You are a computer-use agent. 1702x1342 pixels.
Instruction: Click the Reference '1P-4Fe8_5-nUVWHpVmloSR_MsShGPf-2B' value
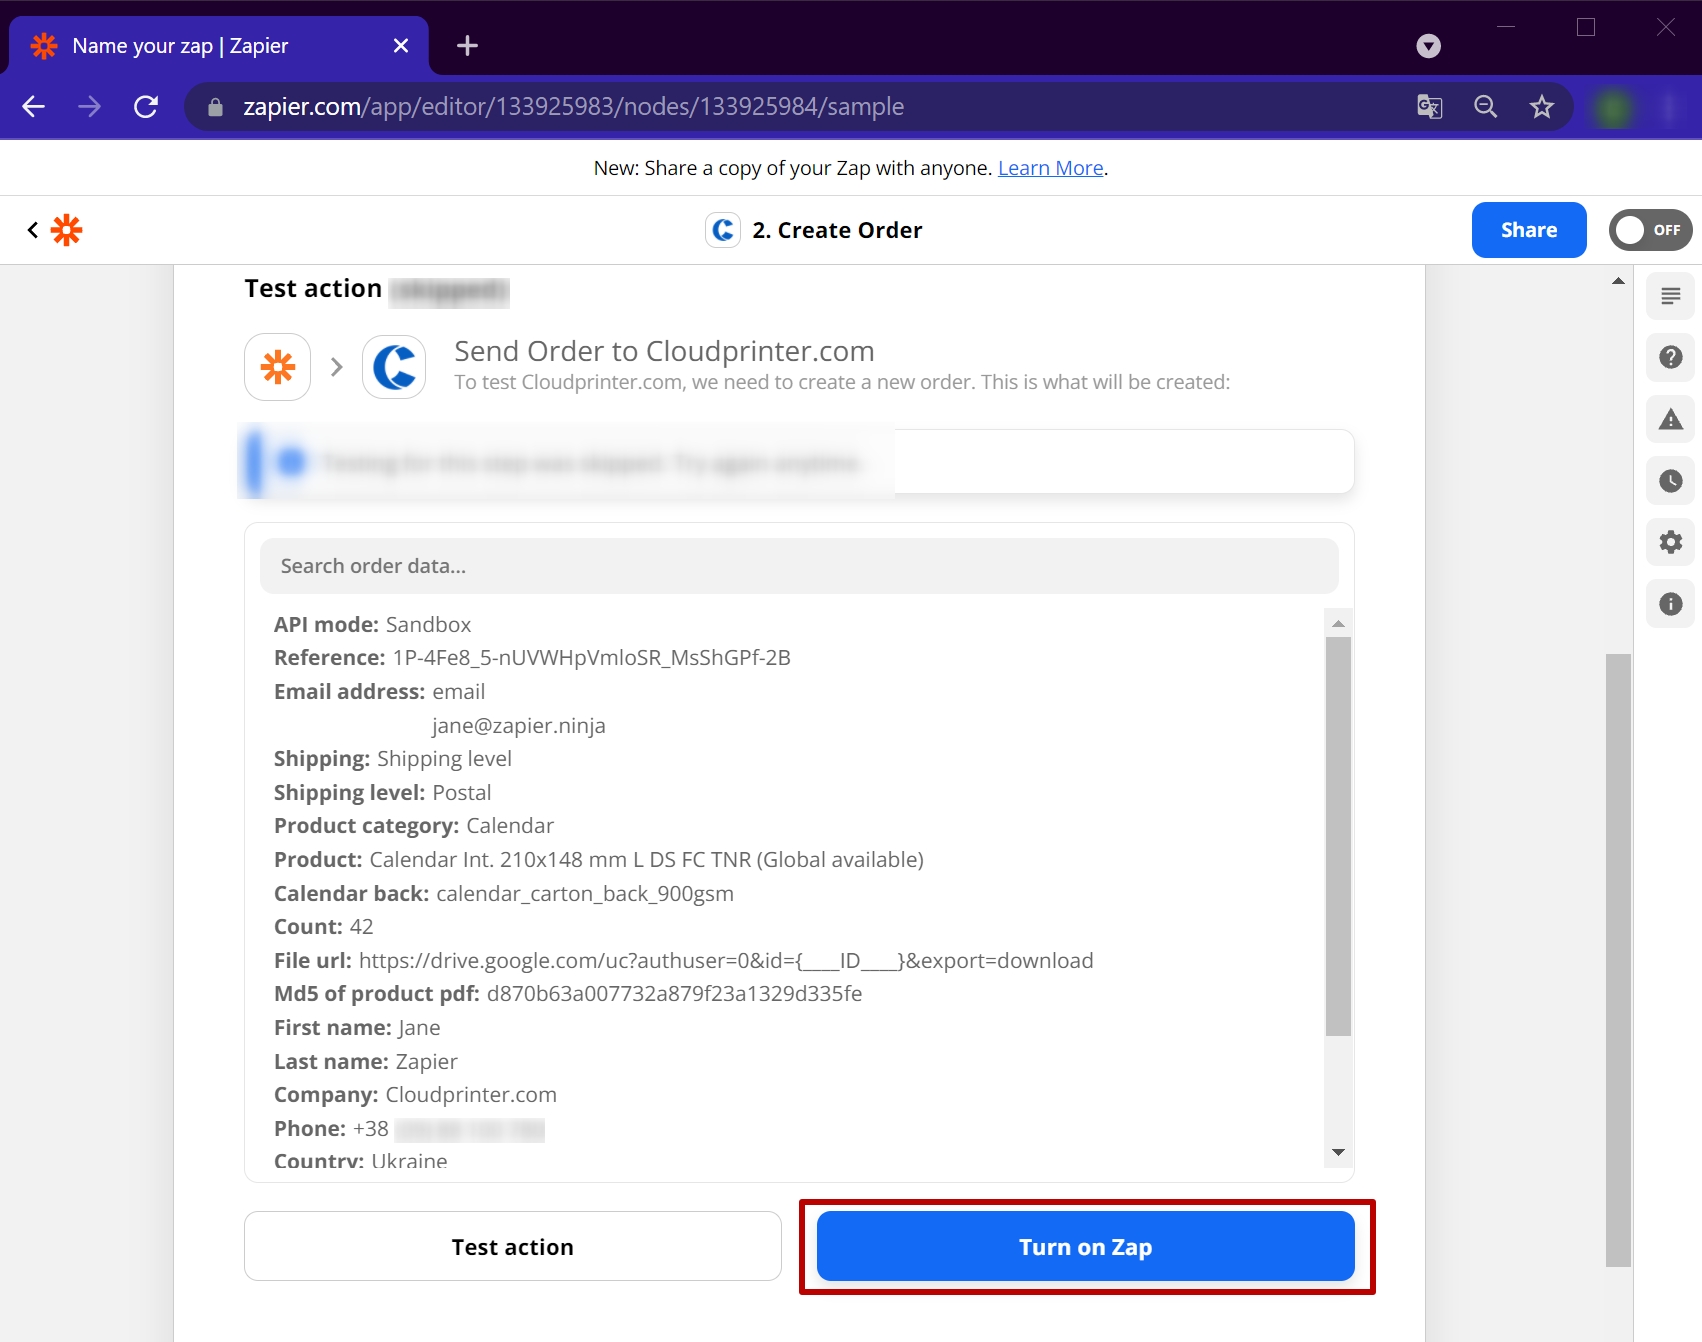[x=591, y=658]
